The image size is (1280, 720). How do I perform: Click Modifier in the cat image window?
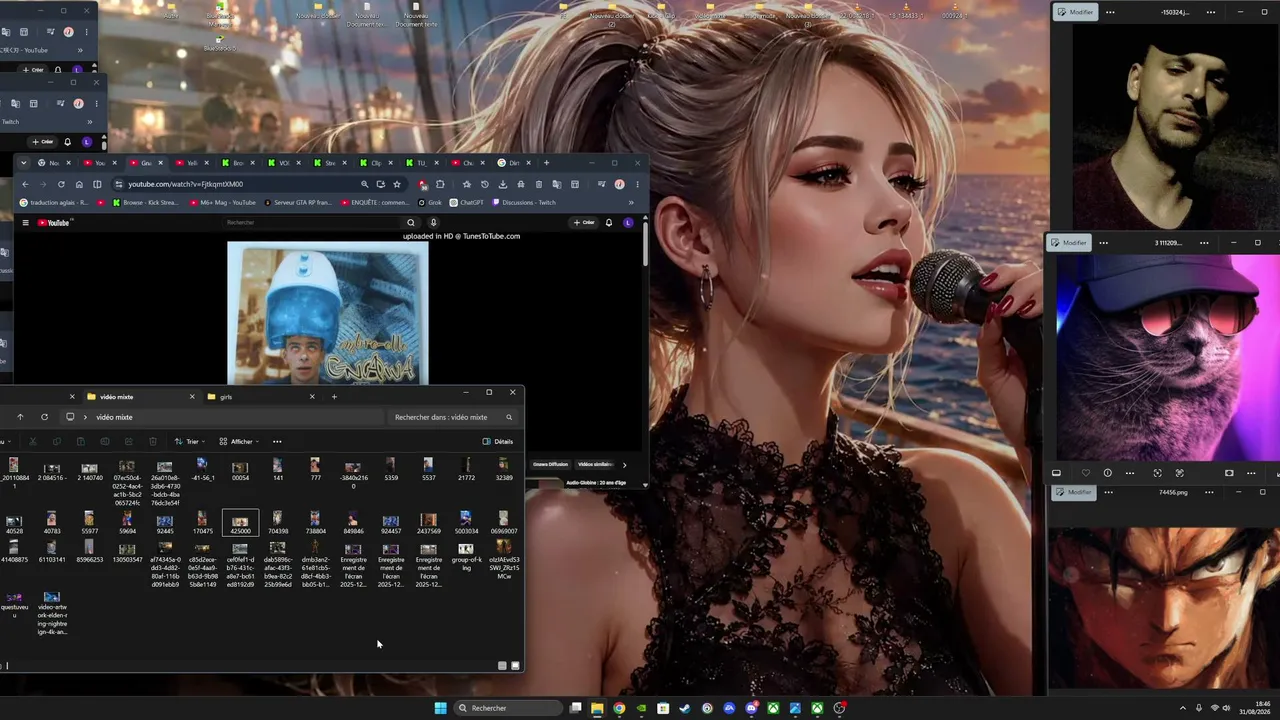coord(1069,243)
